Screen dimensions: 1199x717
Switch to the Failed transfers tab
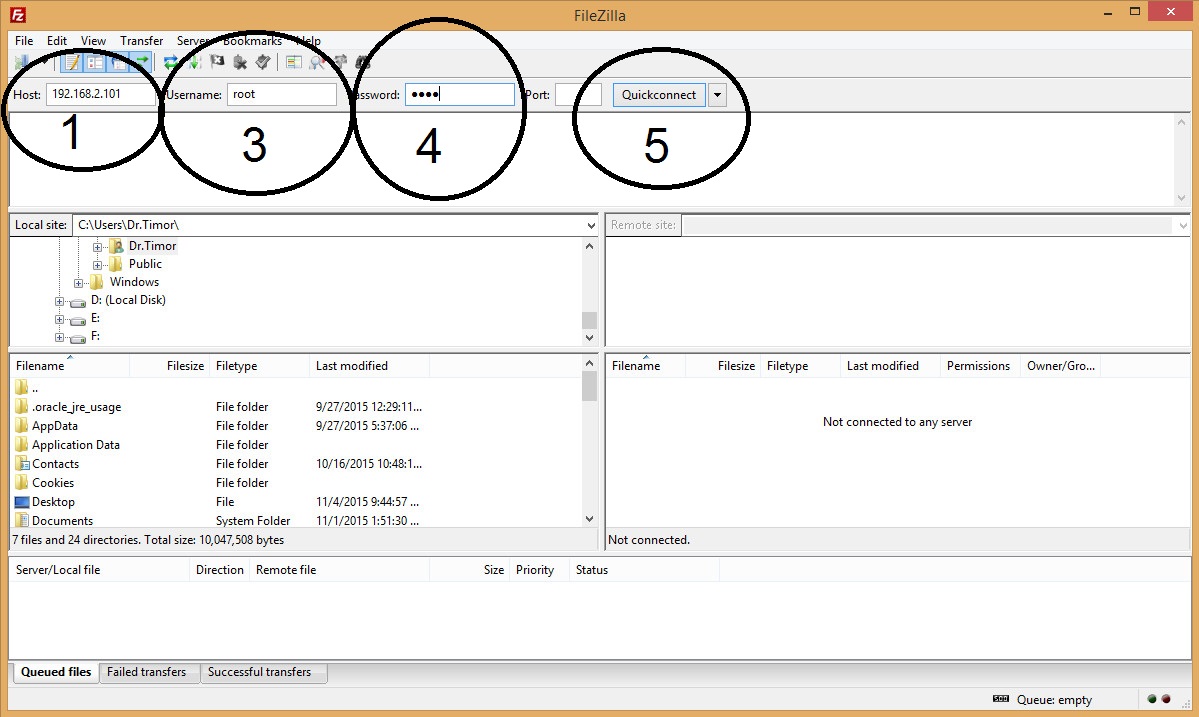click(x=147, y=672)
